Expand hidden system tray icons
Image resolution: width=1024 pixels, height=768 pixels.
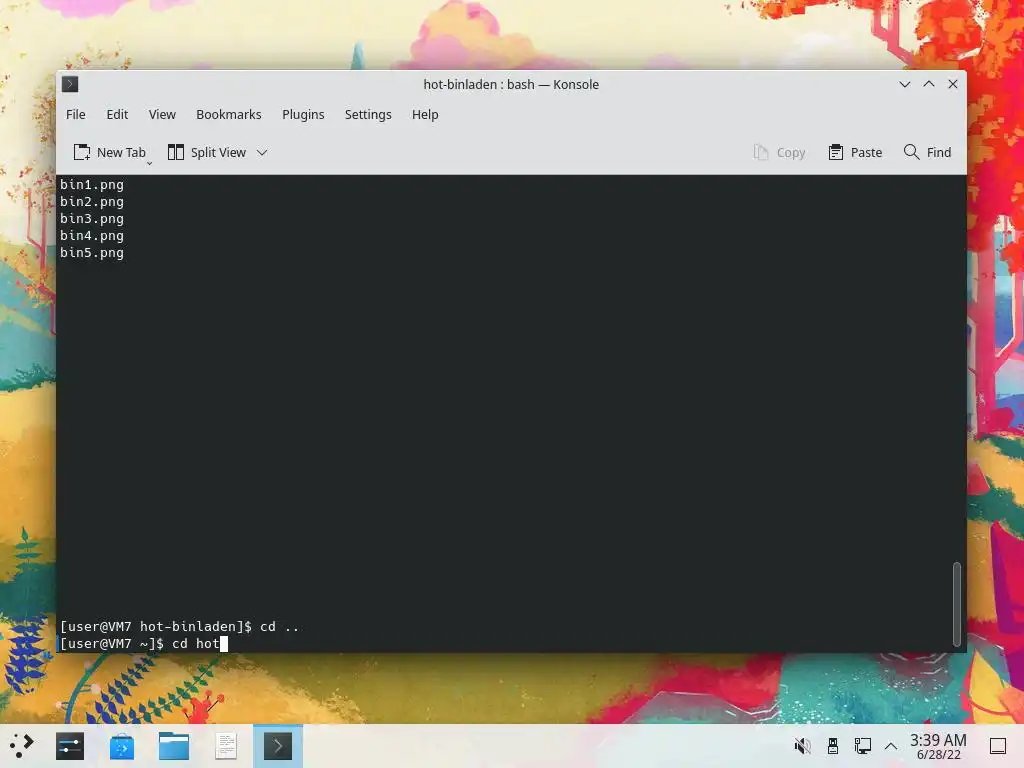point(891,746)
